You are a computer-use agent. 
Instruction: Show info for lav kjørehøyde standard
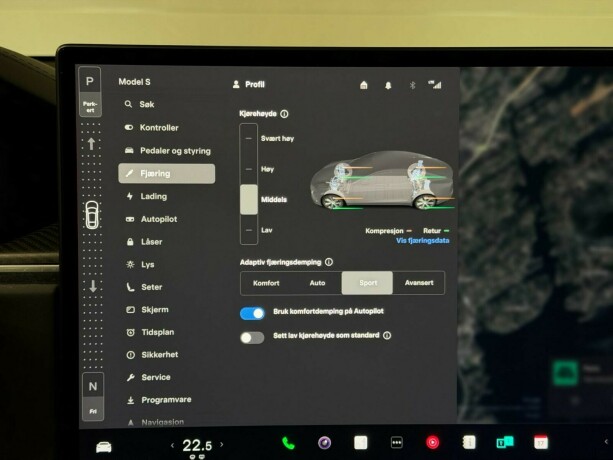[x=387, y=335]
